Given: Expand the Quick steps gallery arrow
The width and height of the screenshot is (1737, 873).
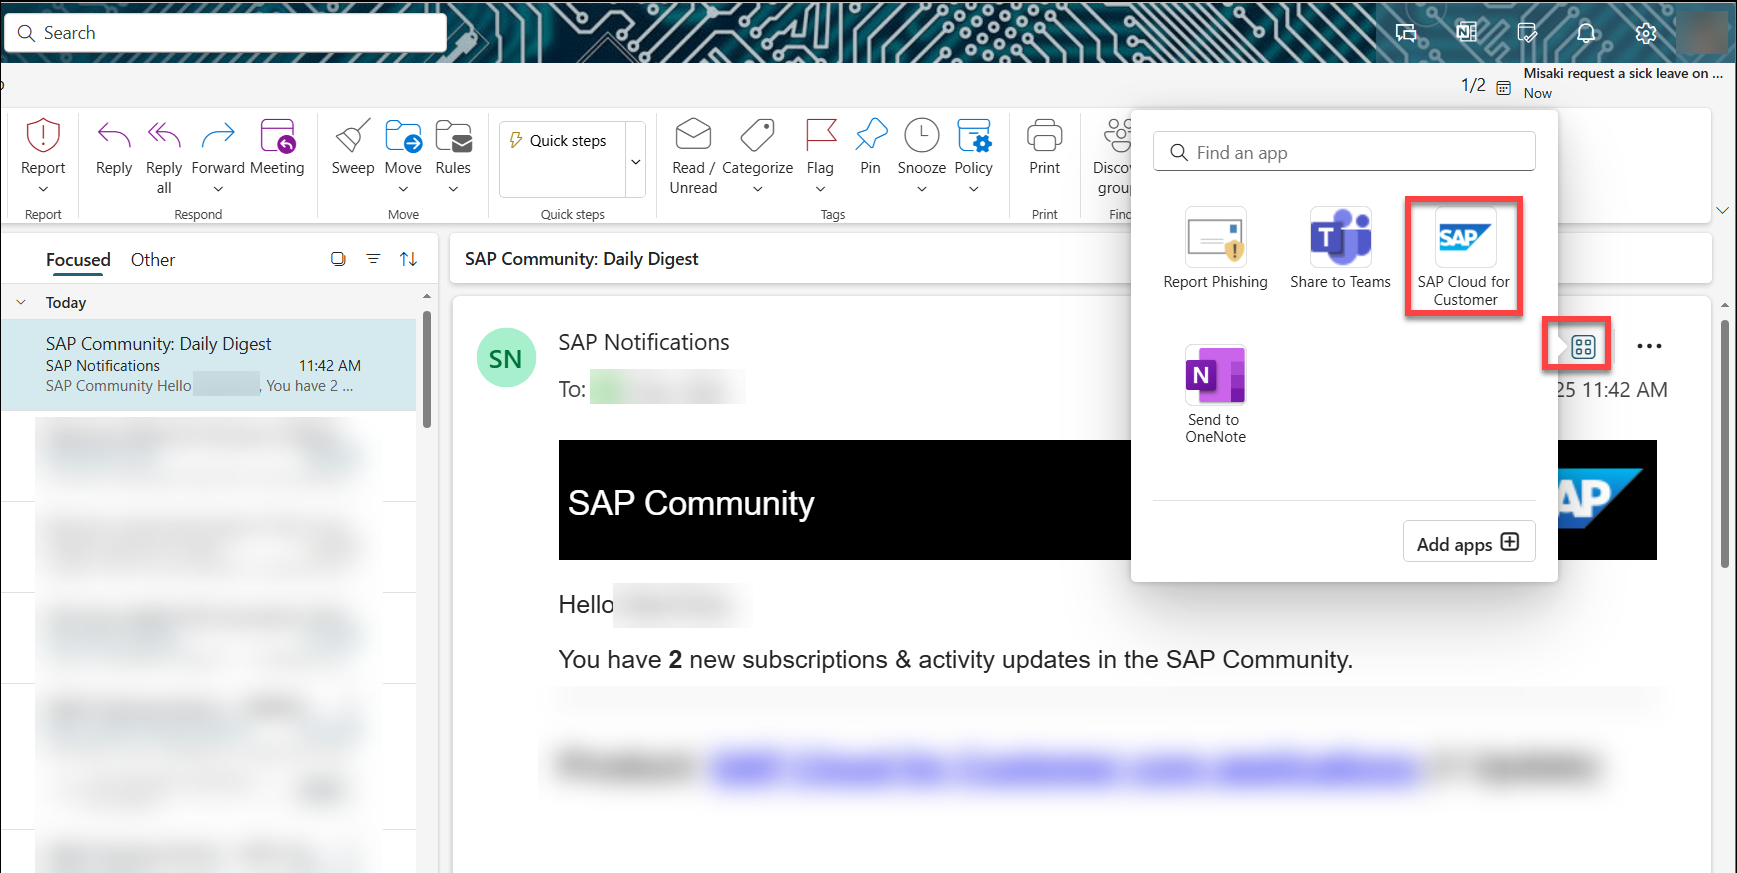Looking at the screenshot, I should [x=636, y=161].
